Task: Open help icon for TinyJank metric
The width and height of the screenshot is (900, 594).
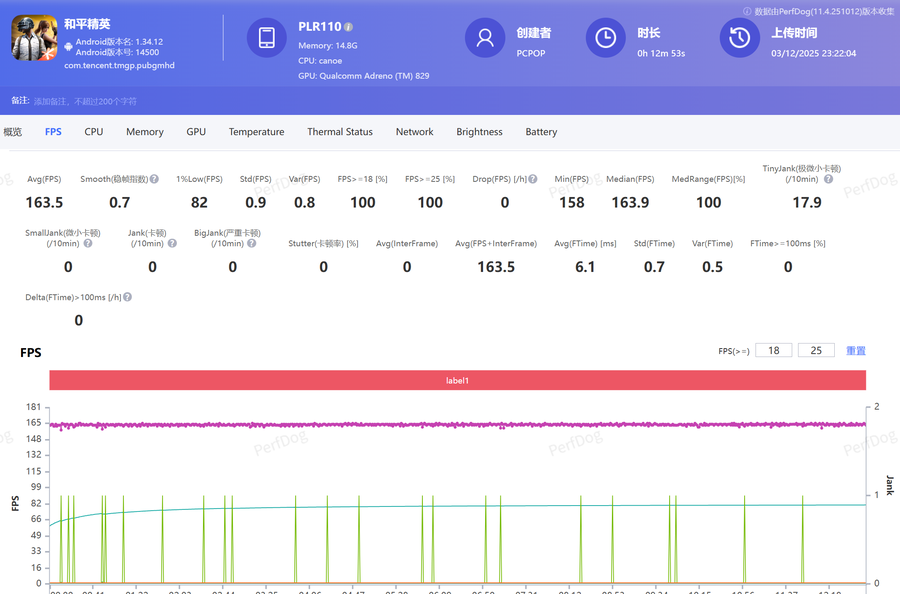Action: (x=826, y=179)
